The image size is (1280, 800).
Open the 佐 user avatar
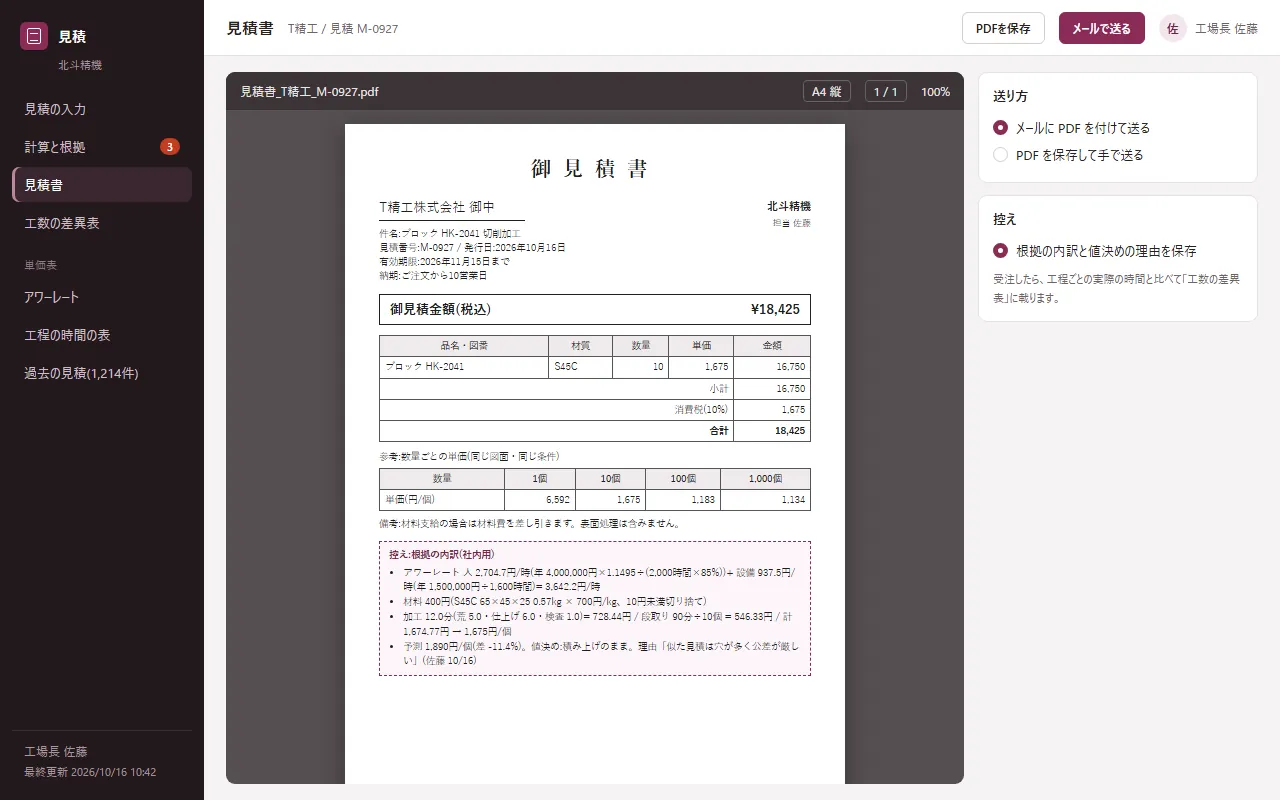tap(1172, 28)
